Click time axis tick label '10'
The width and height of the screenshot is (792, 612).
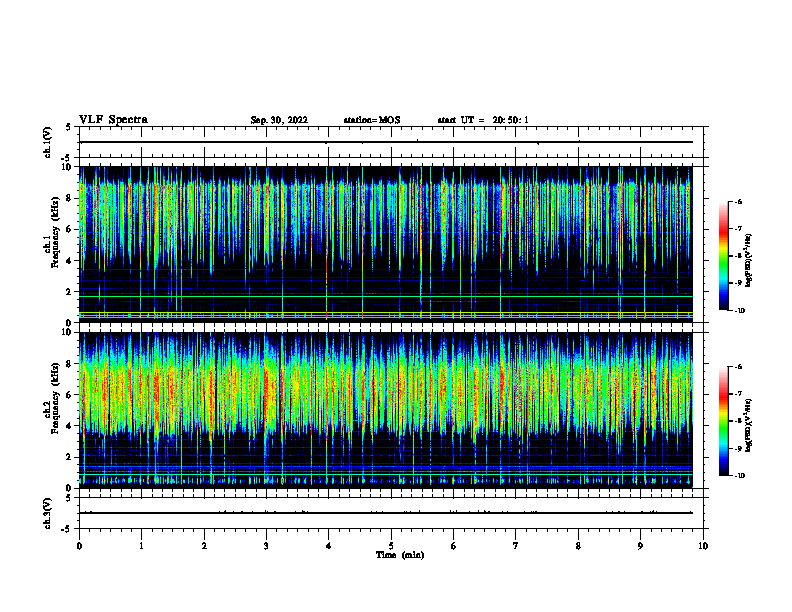pos(703,546)
